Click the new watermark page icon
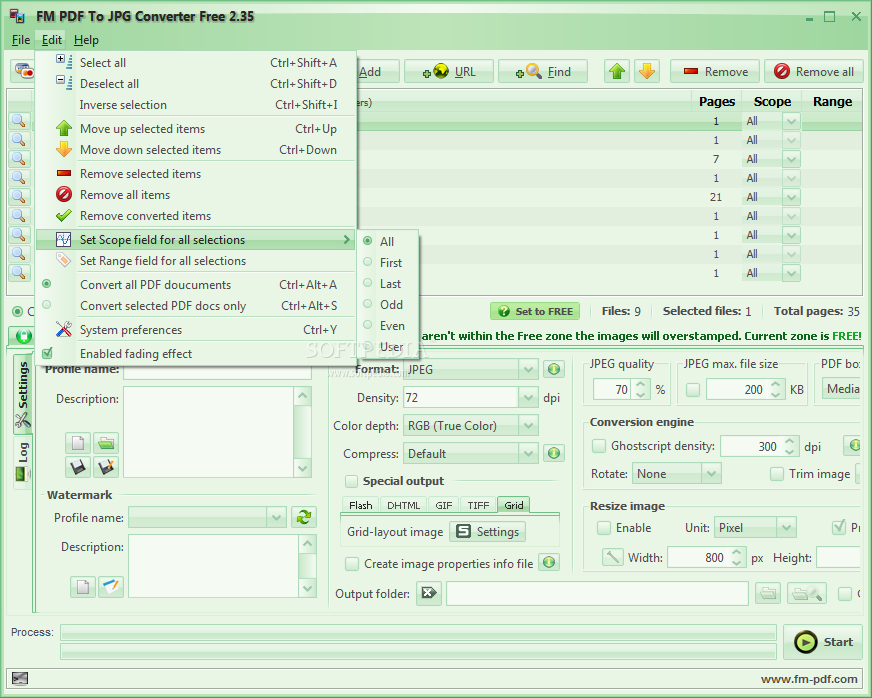 [x=83, y=587]
